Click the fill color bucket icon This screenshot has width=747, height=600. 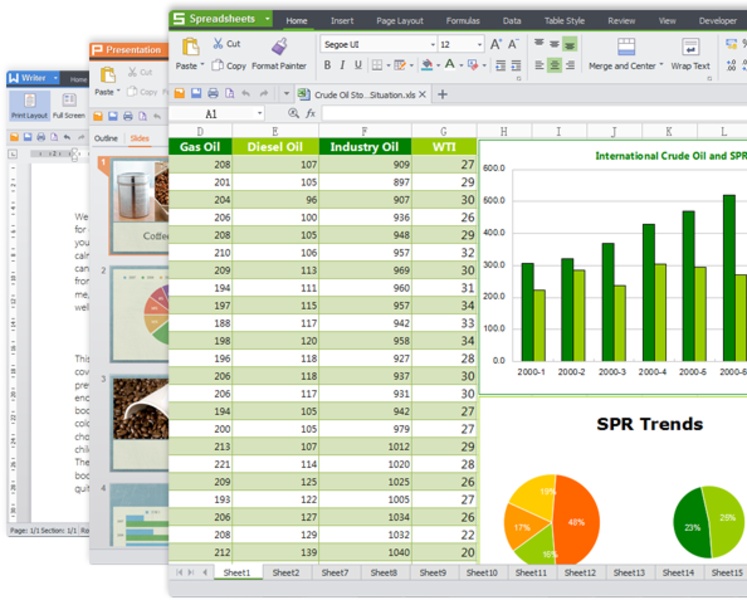[427, 65]
